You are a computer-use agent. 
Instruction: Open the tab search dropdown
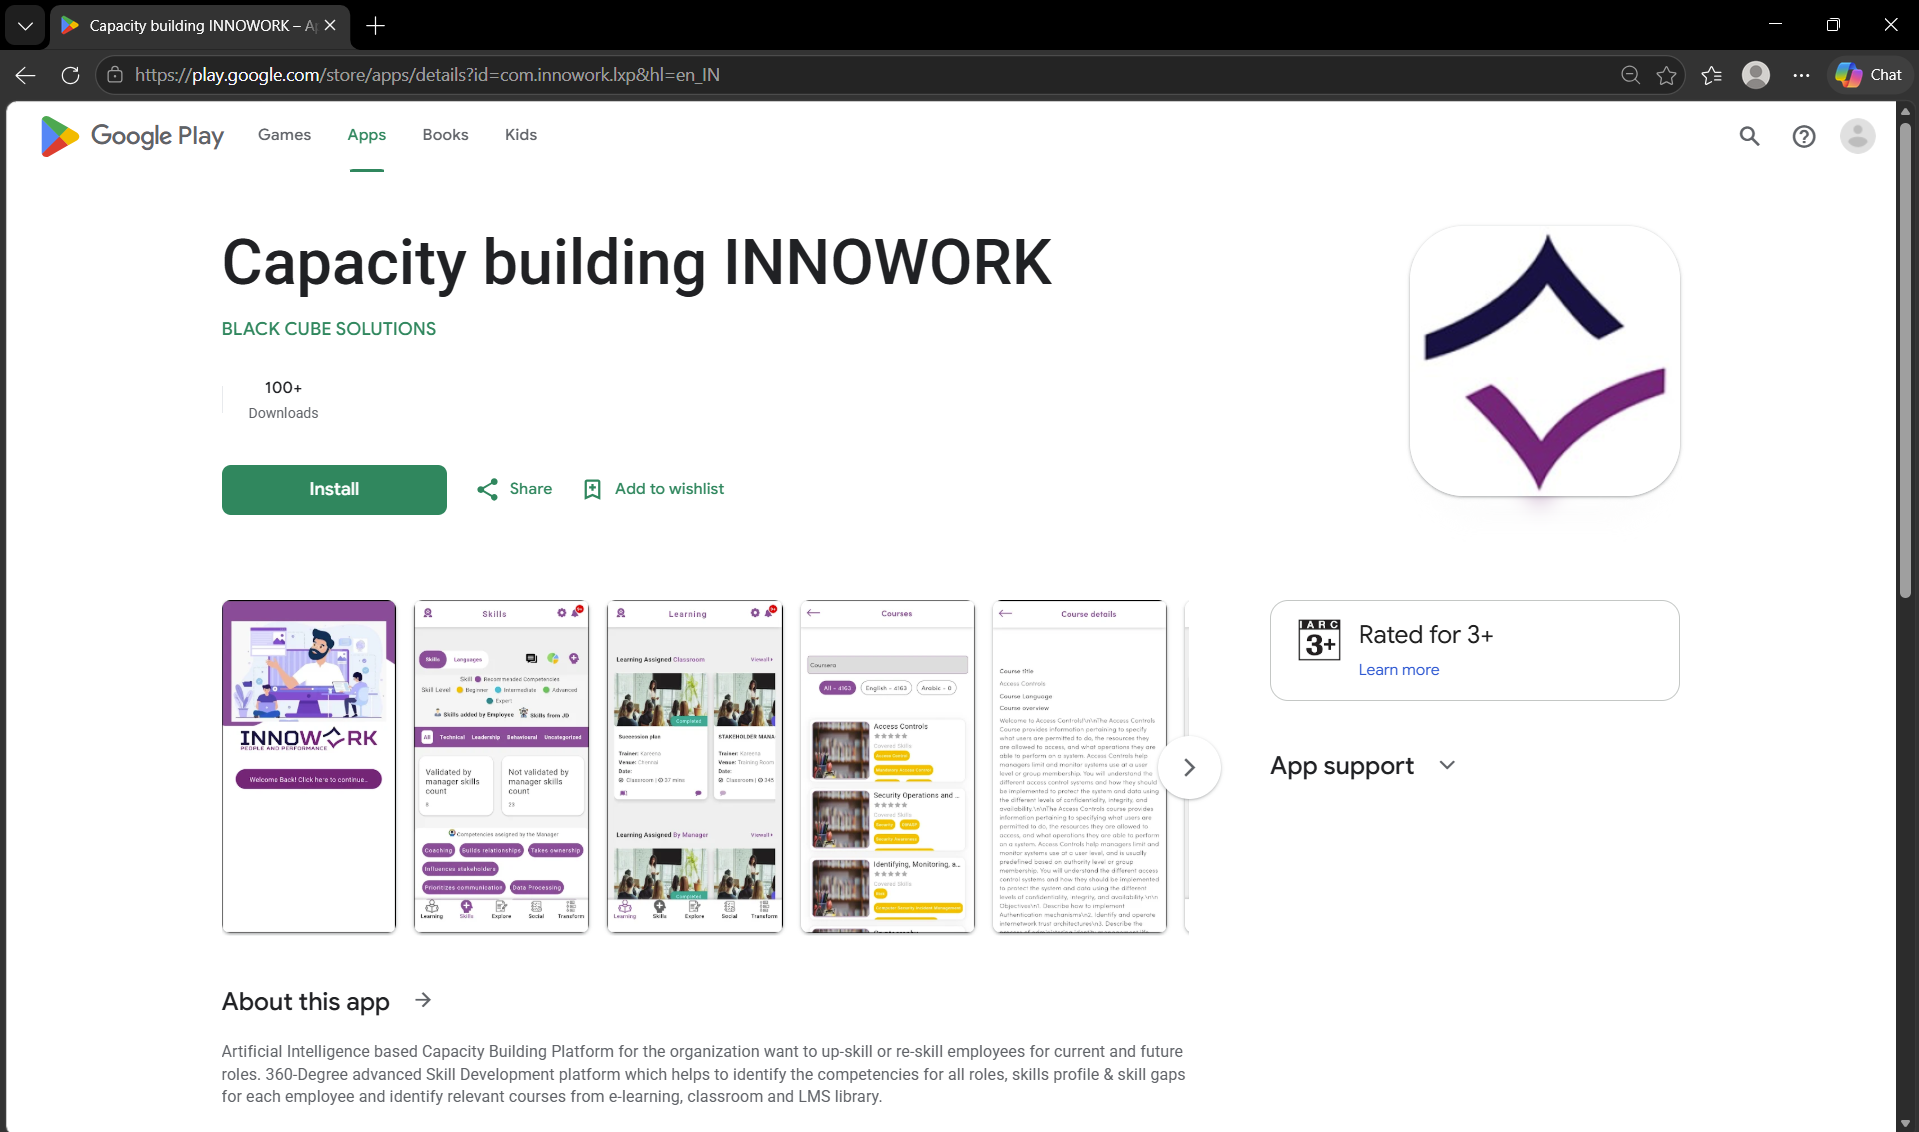(x=25, y=26)
